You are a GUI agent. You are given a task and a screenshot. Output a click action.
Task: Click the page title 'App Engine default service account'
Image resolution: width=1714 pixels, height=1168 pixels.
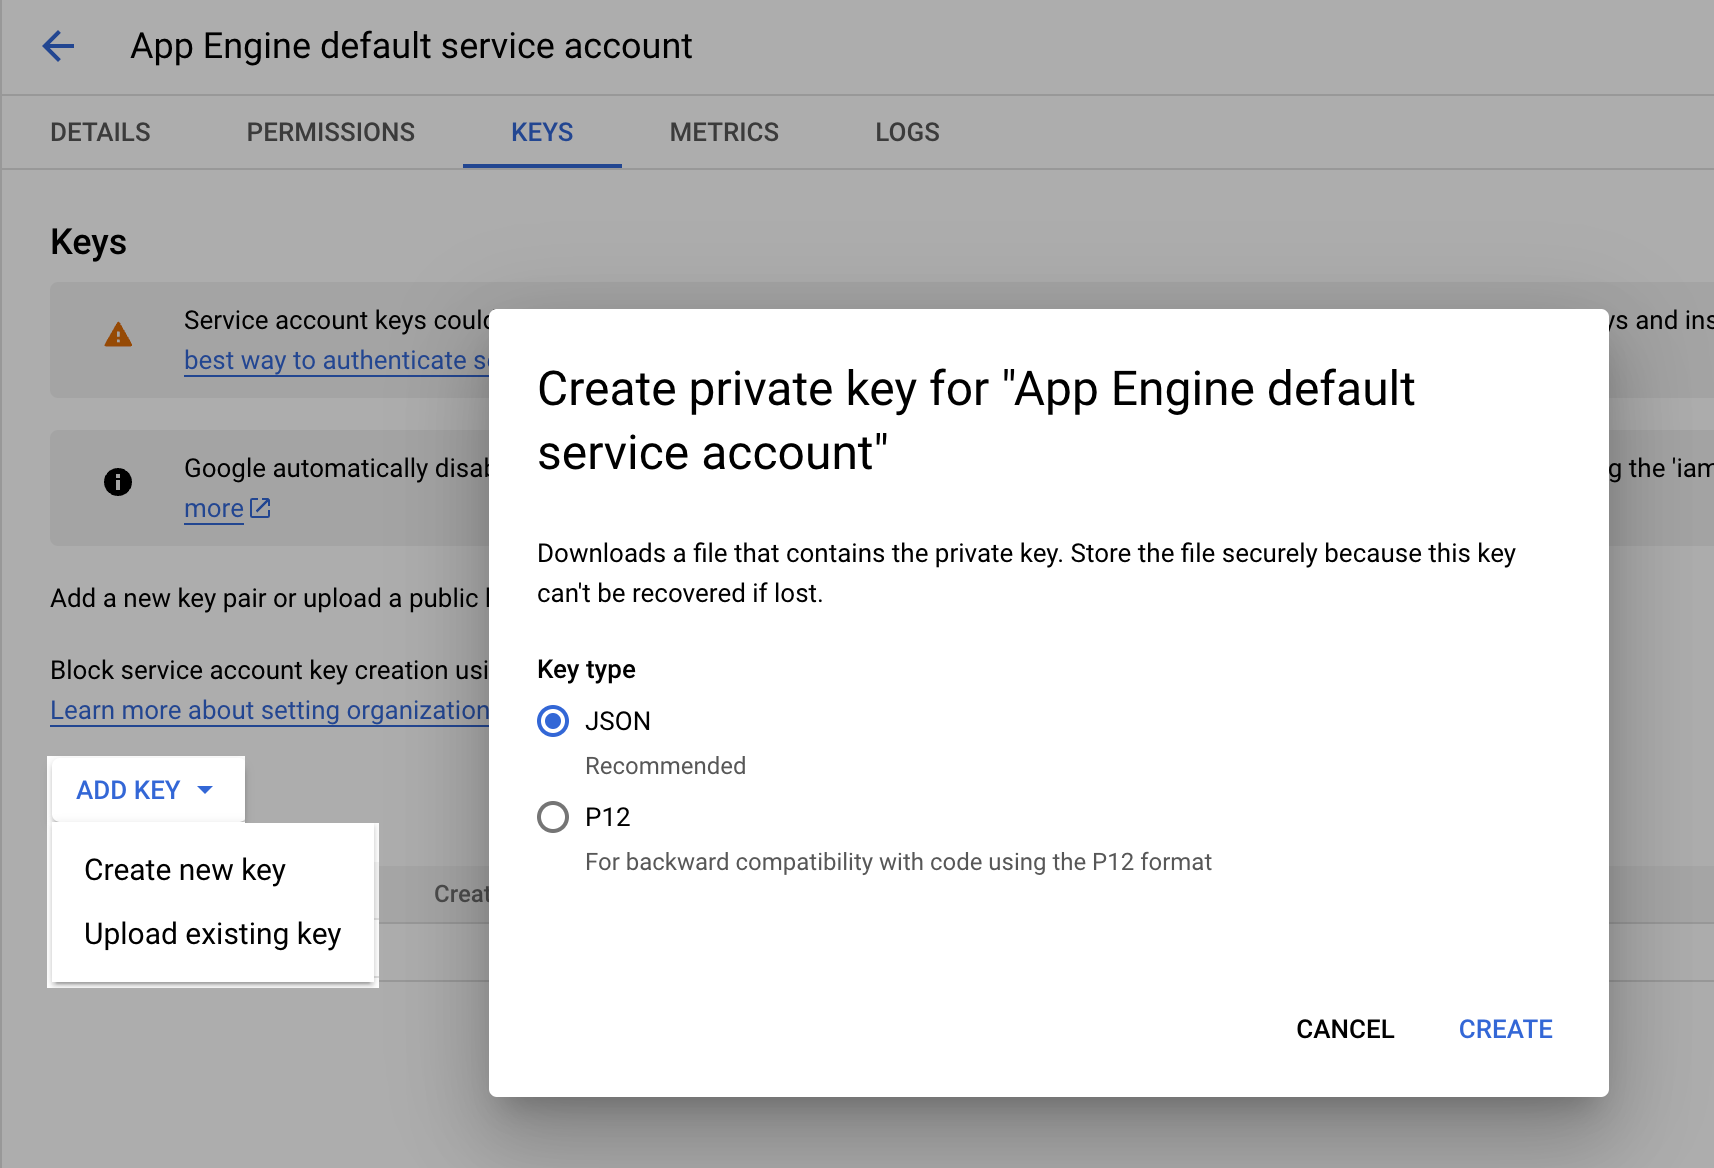pyautogui.click(x=411, y=46)
